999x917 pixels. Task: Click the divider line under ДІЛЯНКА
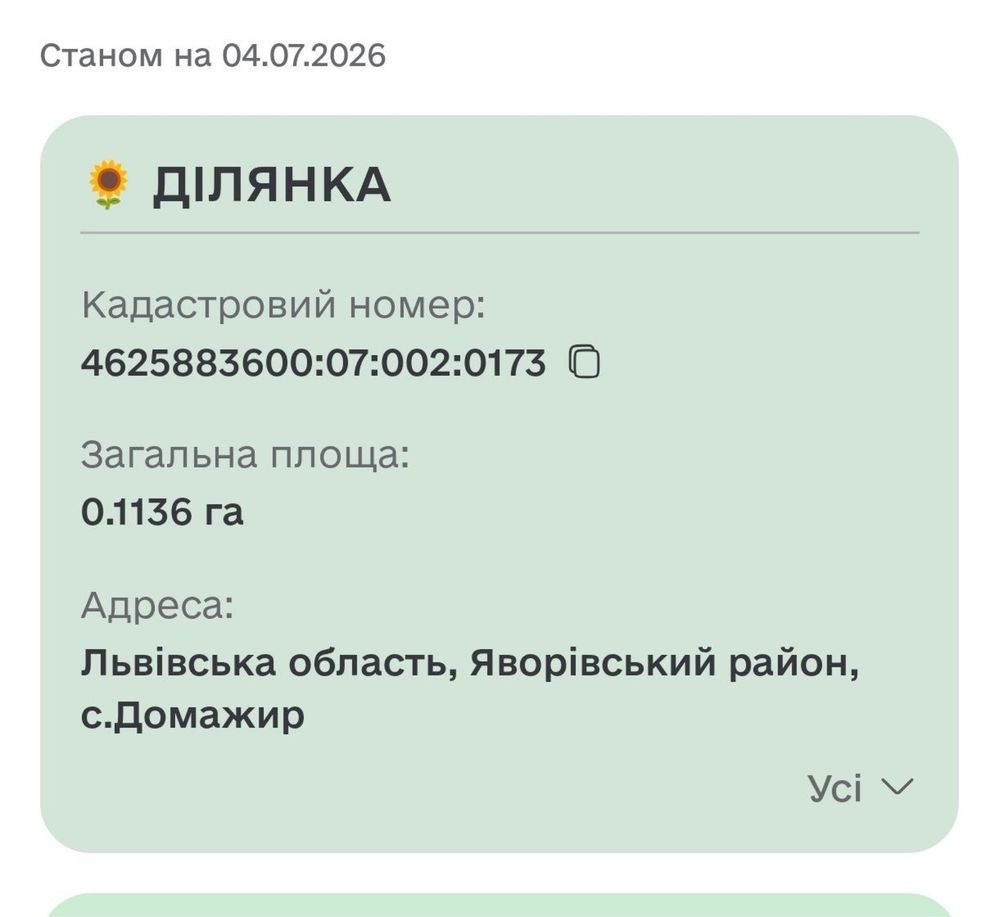point(500,233)
